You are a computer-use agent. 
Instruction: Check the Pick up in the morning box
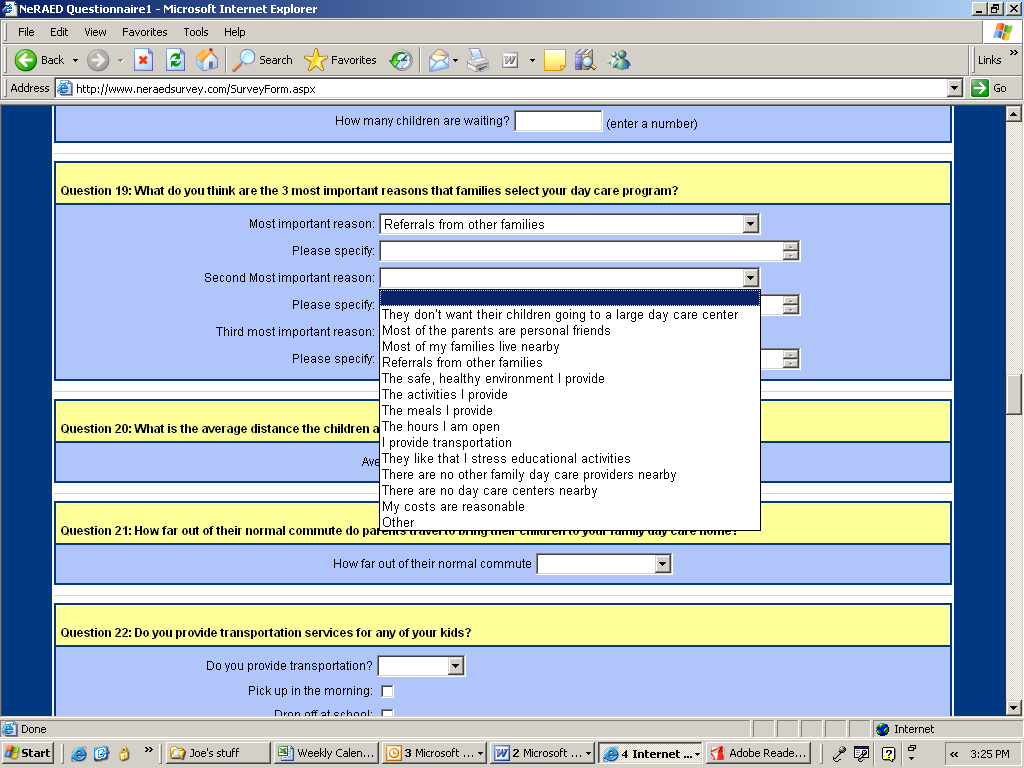click(x=387, y=691)
